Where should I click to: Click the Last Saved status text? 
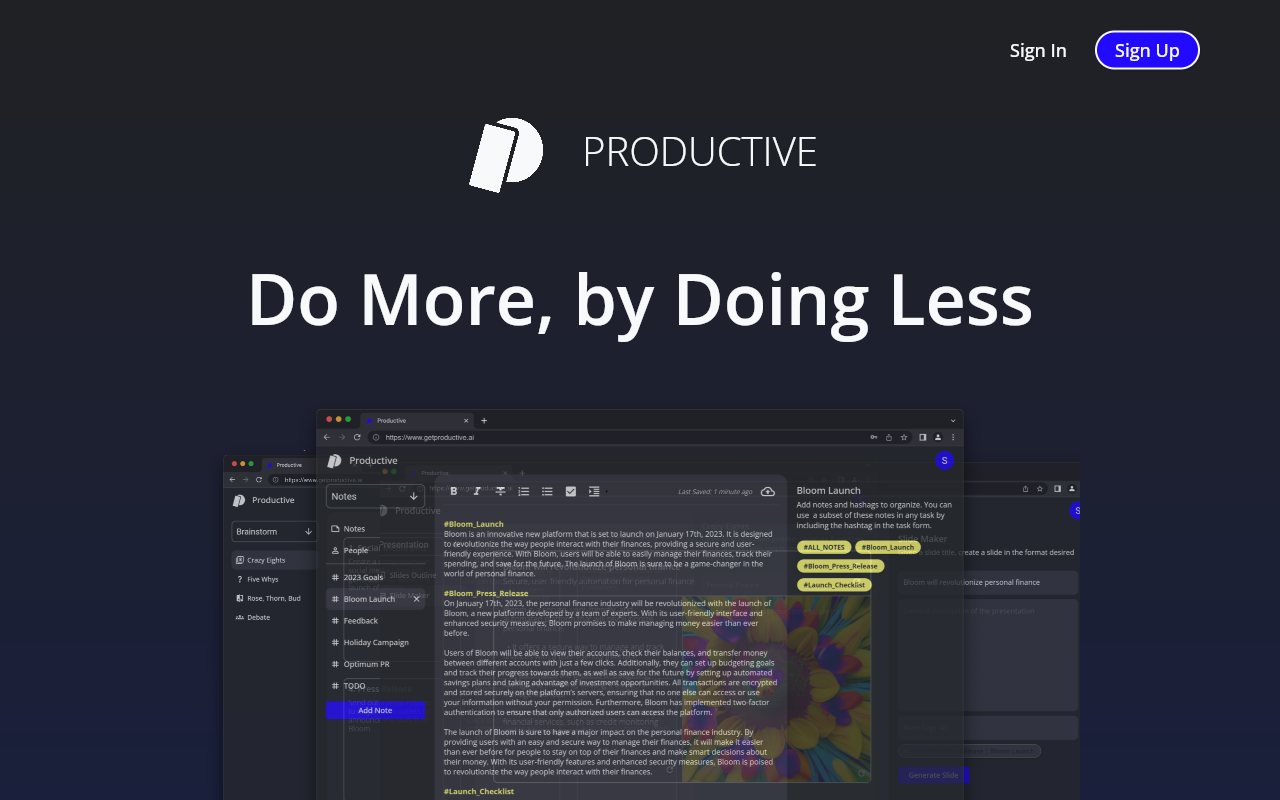pos(715,492)
